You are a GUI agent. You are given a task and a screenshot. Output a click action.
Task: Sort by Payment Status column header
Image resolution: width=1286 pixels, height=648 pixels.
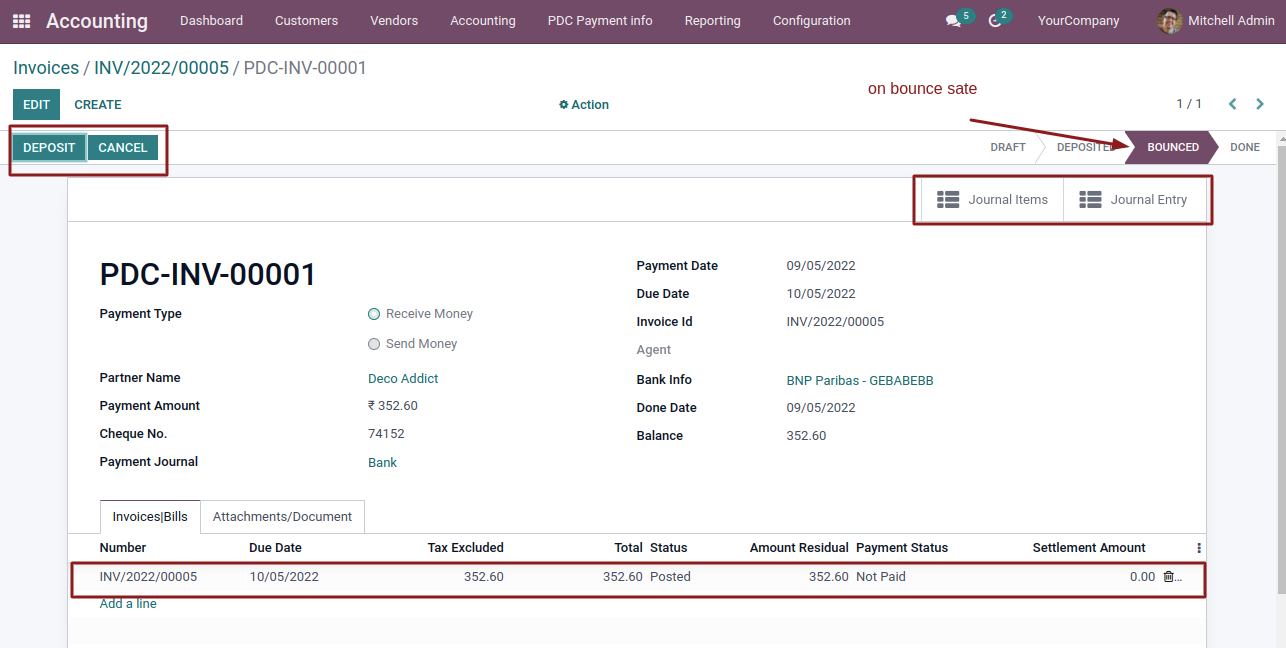point(902,548)
